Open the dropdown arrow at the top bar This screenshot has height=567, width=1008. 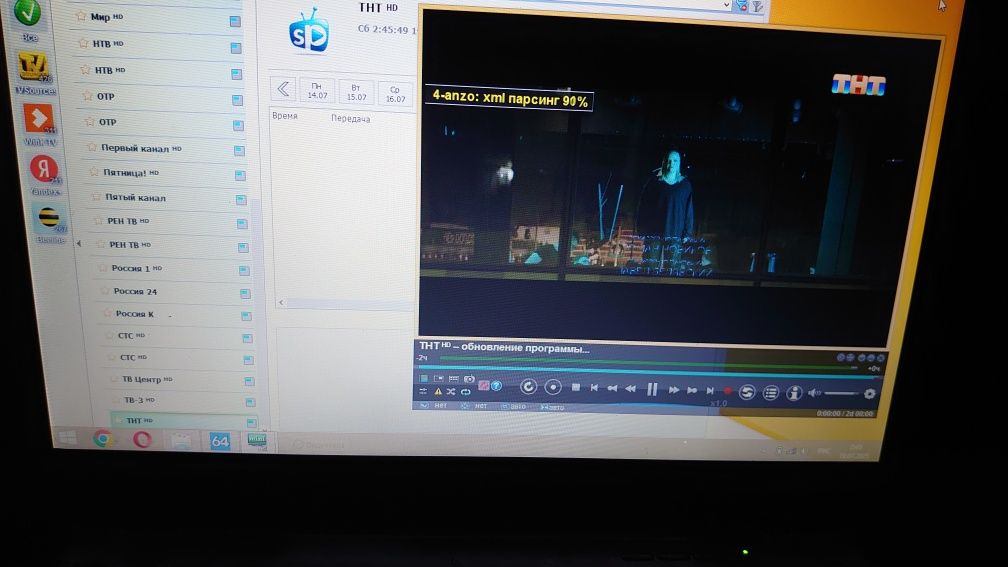pyautogui.click(x=726, y=4)
